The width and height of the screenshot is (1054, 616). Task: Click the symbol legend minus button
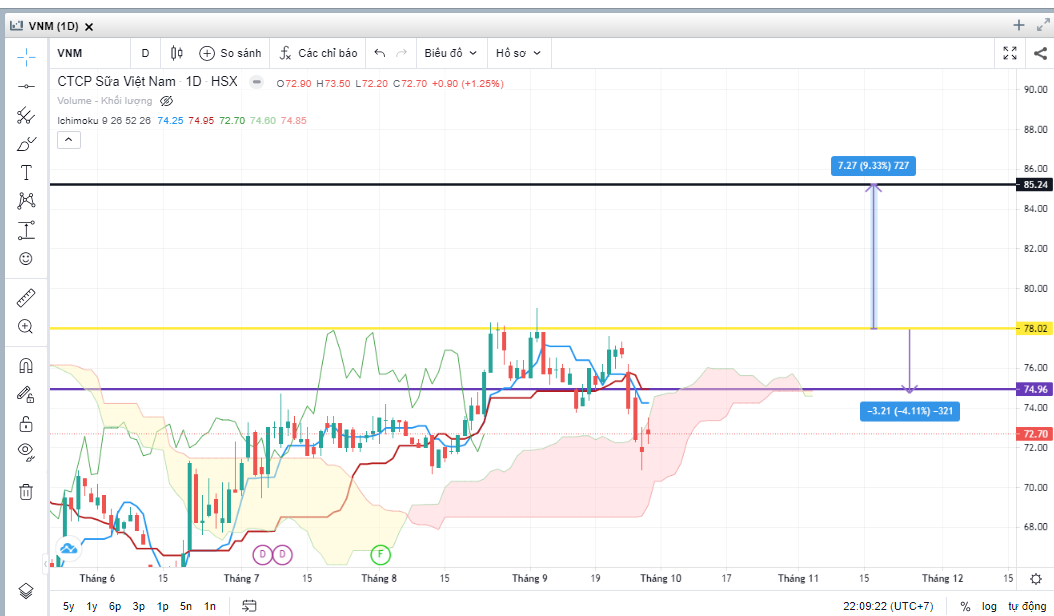[x=256, y=82]
